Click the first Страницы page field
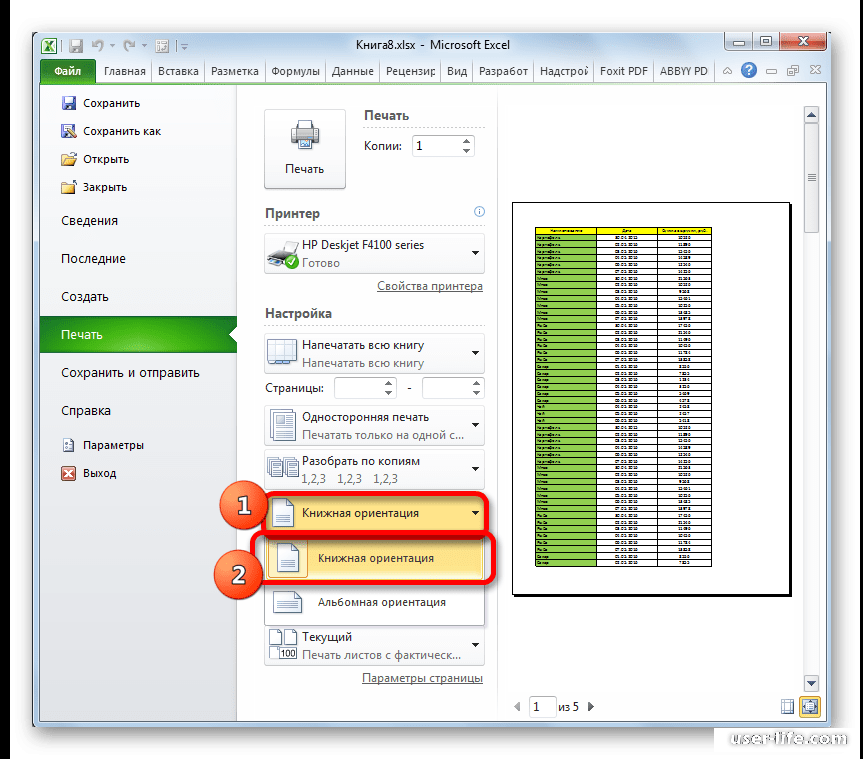This screenshot has width=863, height=759. [x=359, y=388]
